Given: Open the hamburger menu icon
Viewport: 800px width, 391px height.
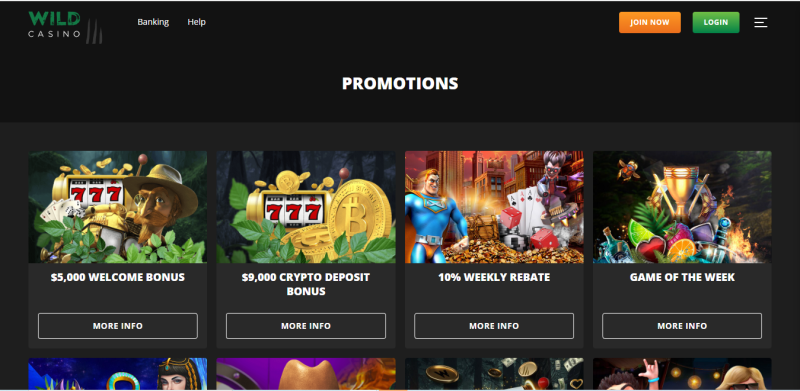Looking at the screenshot, I should click(761, 22).
